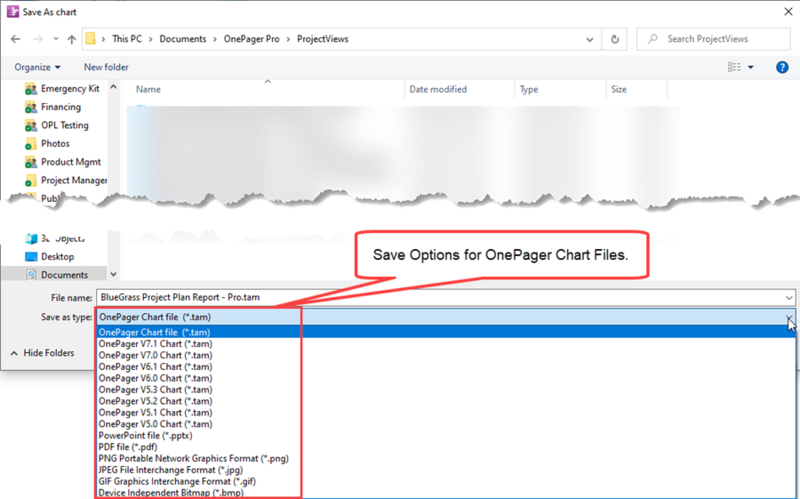Sort by Size column header
This screenshot has height=499, width=800.
tap(618, 89)
